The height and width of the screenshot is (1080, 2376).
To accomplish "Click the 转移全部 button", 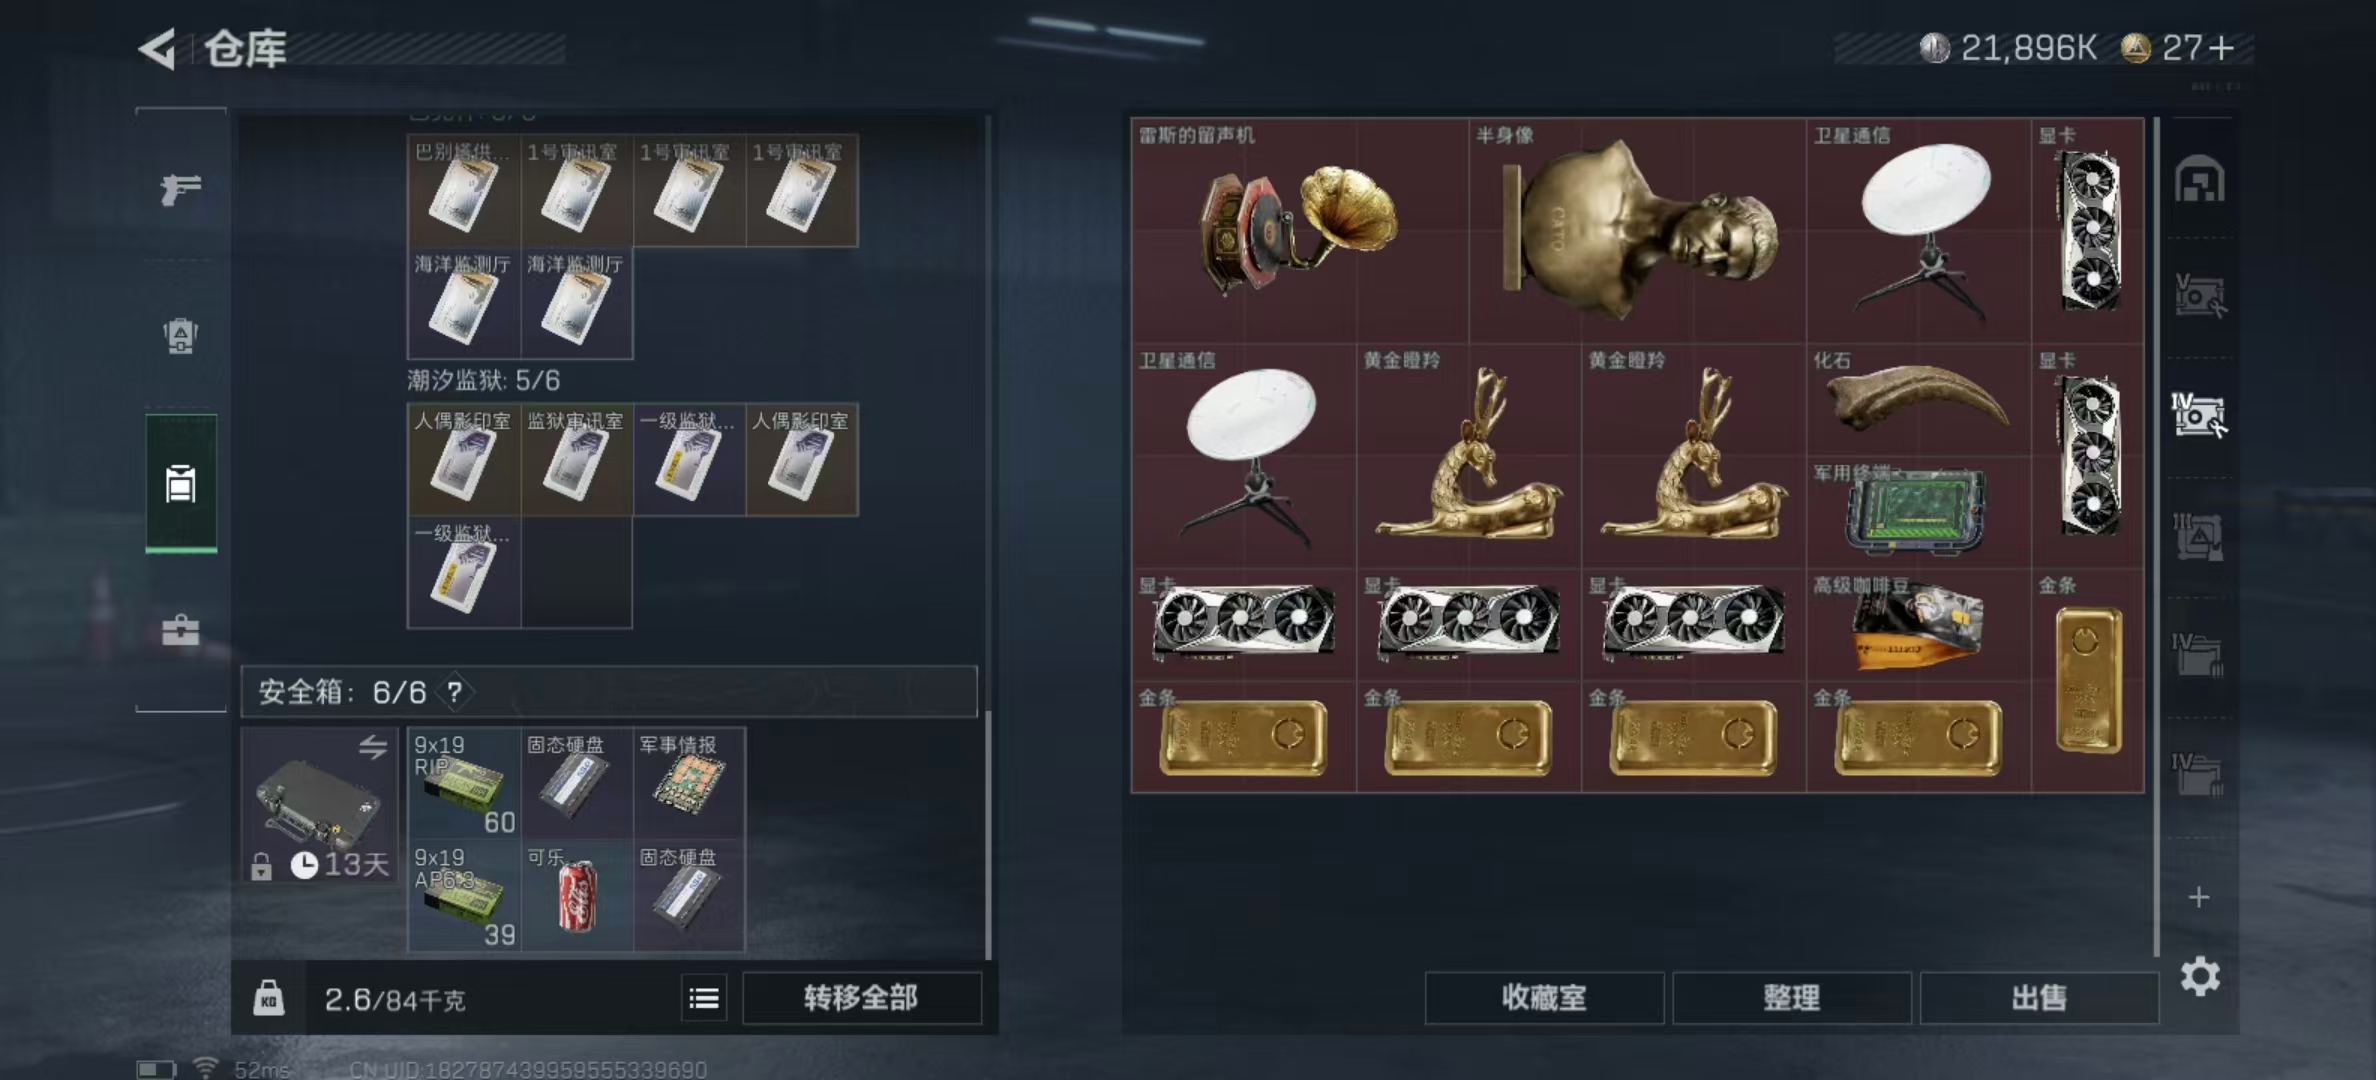I will [x=861, y=998].
